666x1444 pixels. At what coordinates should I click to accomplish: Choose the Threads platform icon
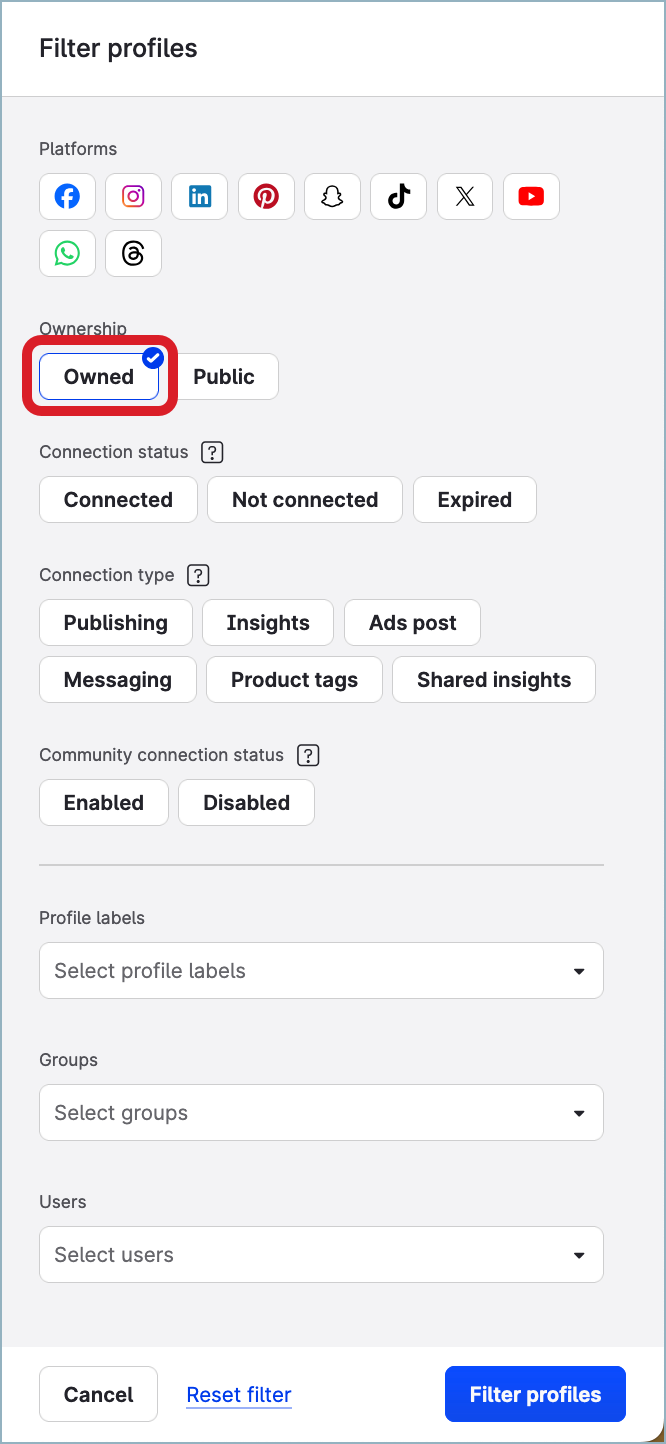tap(133, 253)
